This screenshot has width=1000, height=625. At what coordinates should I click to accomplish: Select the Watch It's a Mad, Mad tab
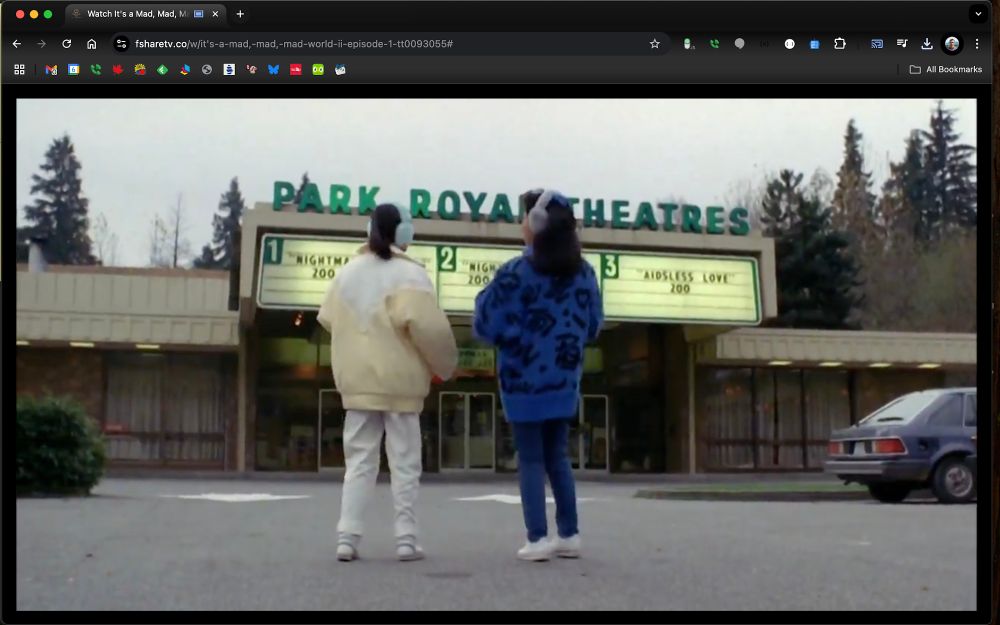(145, 13)
